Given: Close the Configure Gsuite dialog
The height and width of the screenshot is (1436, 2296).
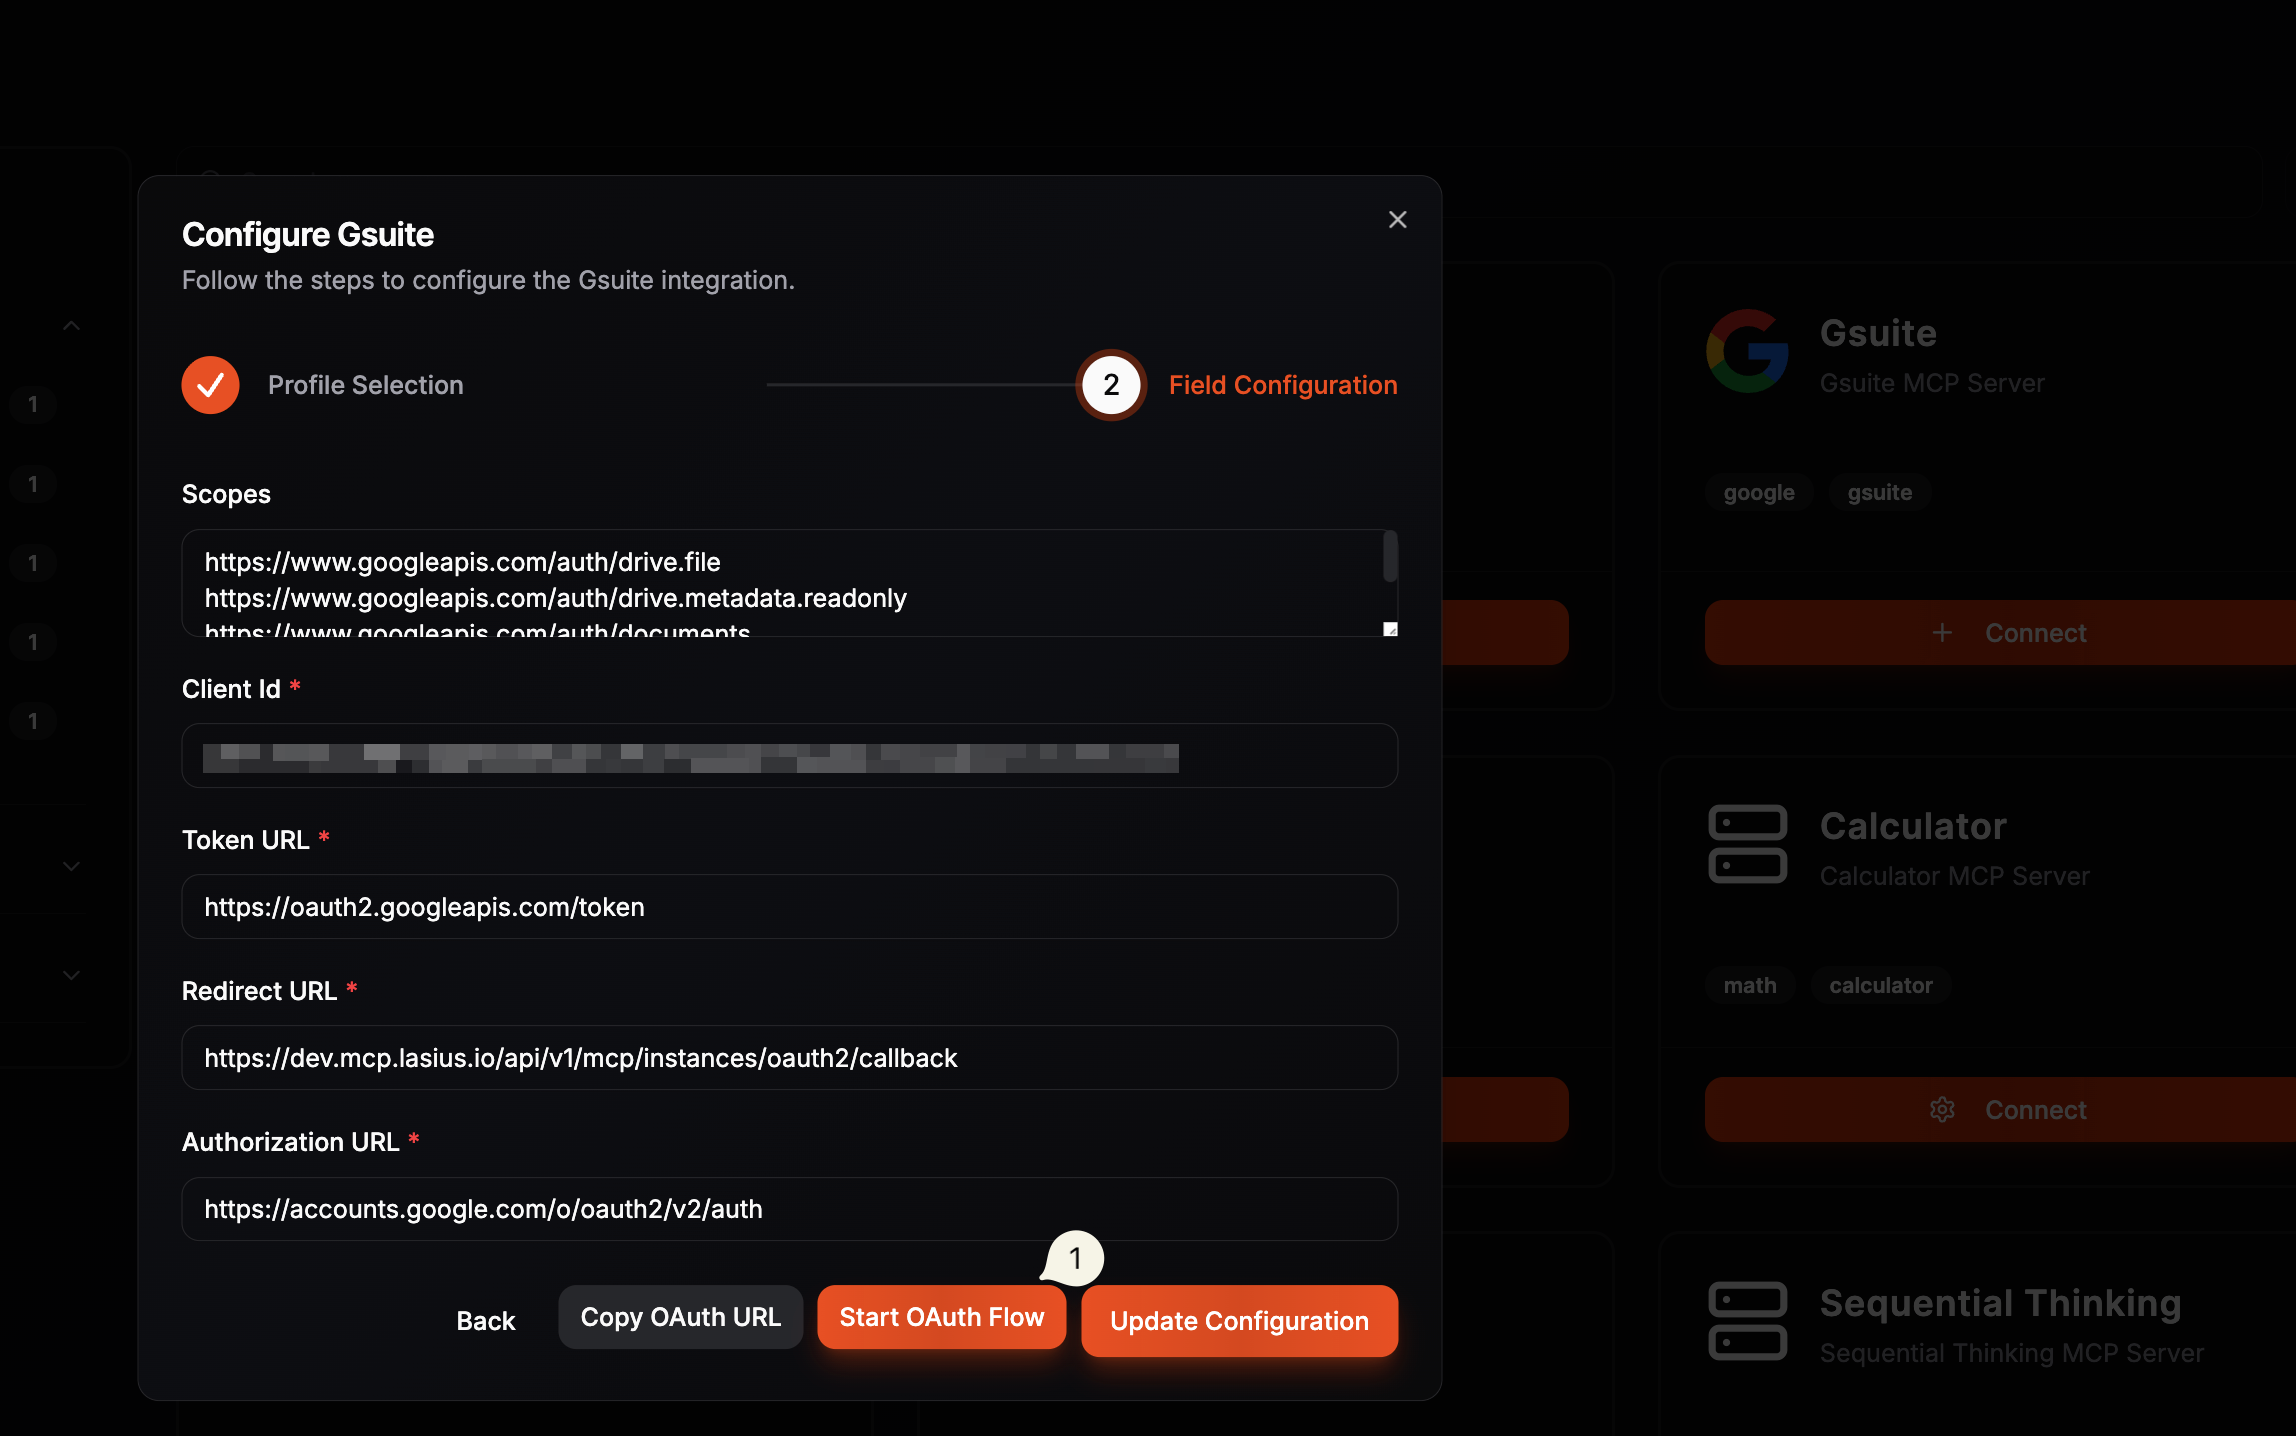Looking at the screenshot, I should click(x=1397, y=219).
